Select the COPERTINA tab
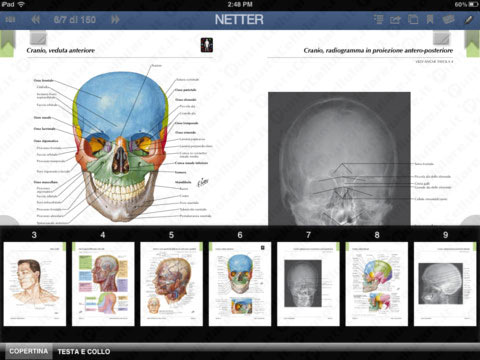Viewport: 480px width, 360px height. point(28,351)
